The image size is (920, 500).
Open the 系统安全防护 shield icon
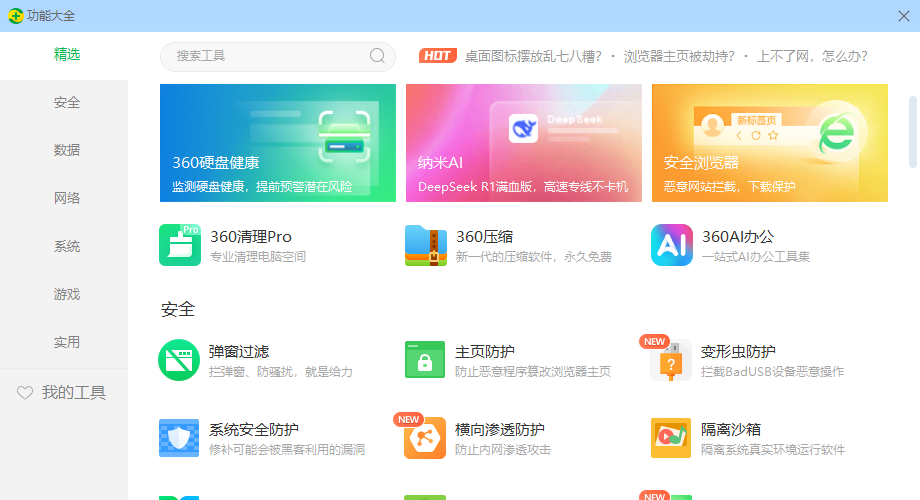179,438
